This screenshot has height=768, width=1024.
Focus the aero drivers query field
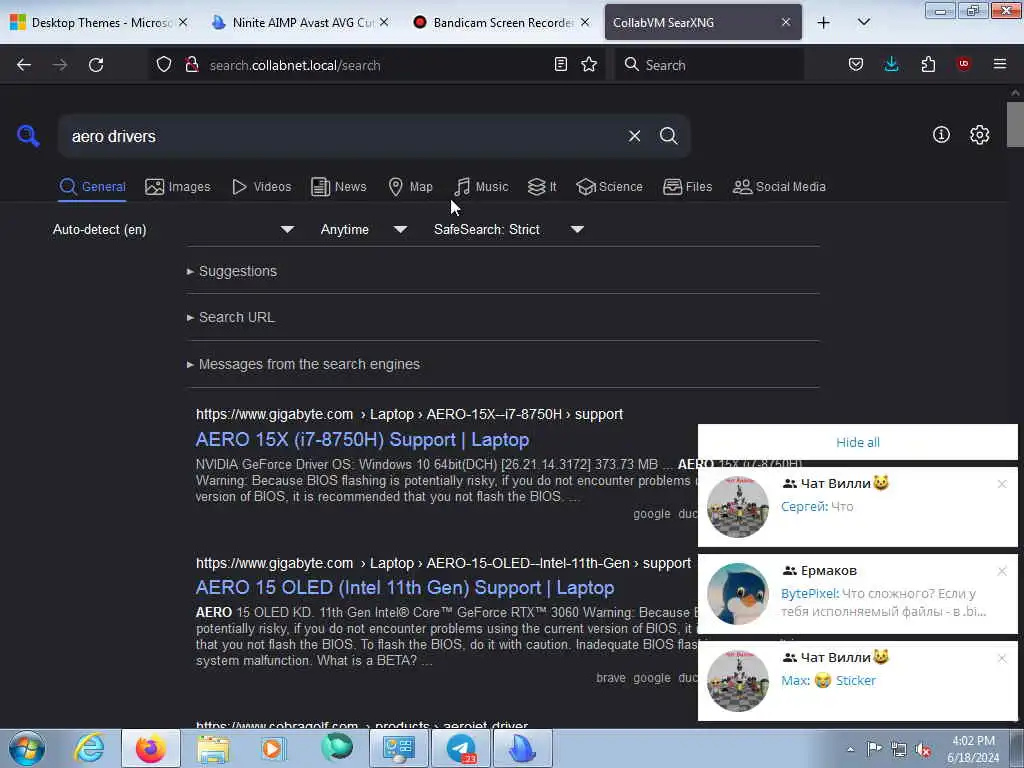(343, 136)
